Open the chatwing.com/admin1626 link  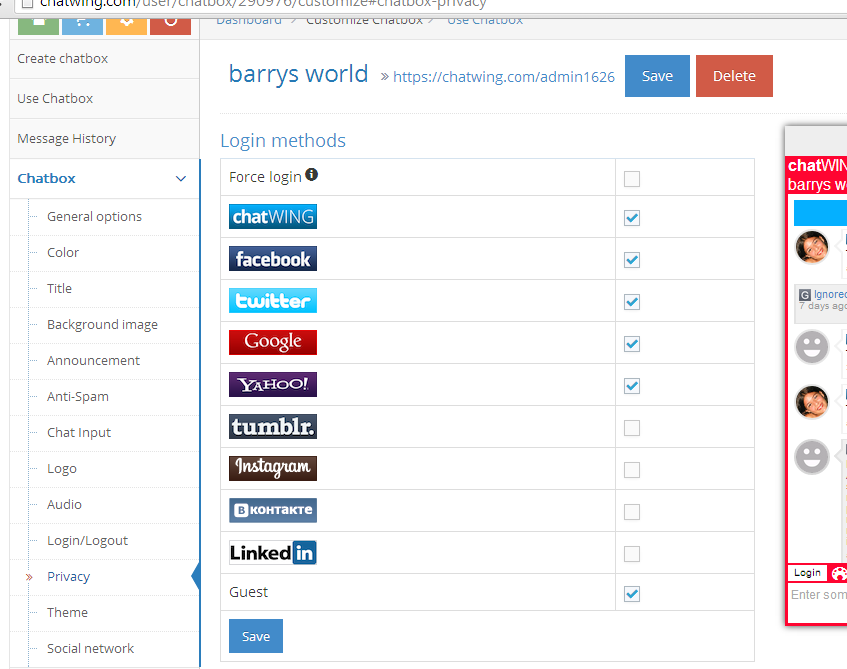coord(503,77)
